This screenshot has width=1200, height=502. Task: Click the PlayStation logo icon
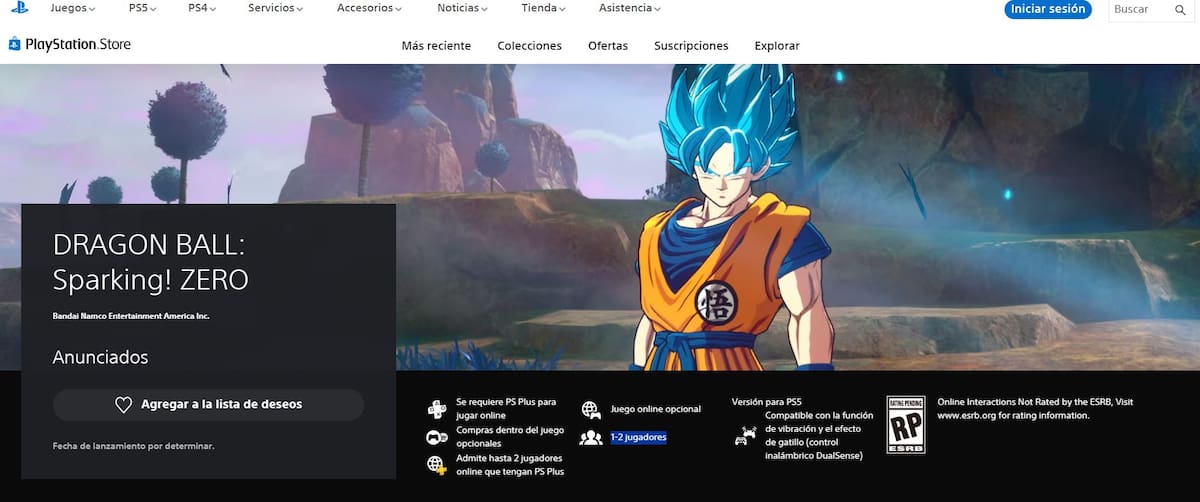[20, 8]
